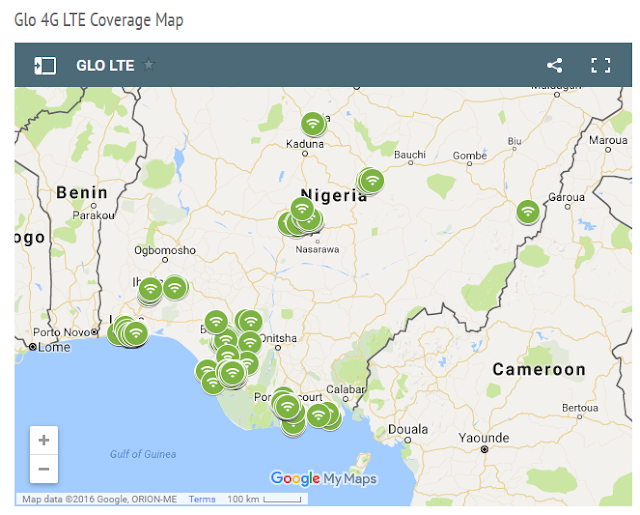The image size is (640, 515).
Task: Click the 100 km map scale
Action: click(262, 499)
